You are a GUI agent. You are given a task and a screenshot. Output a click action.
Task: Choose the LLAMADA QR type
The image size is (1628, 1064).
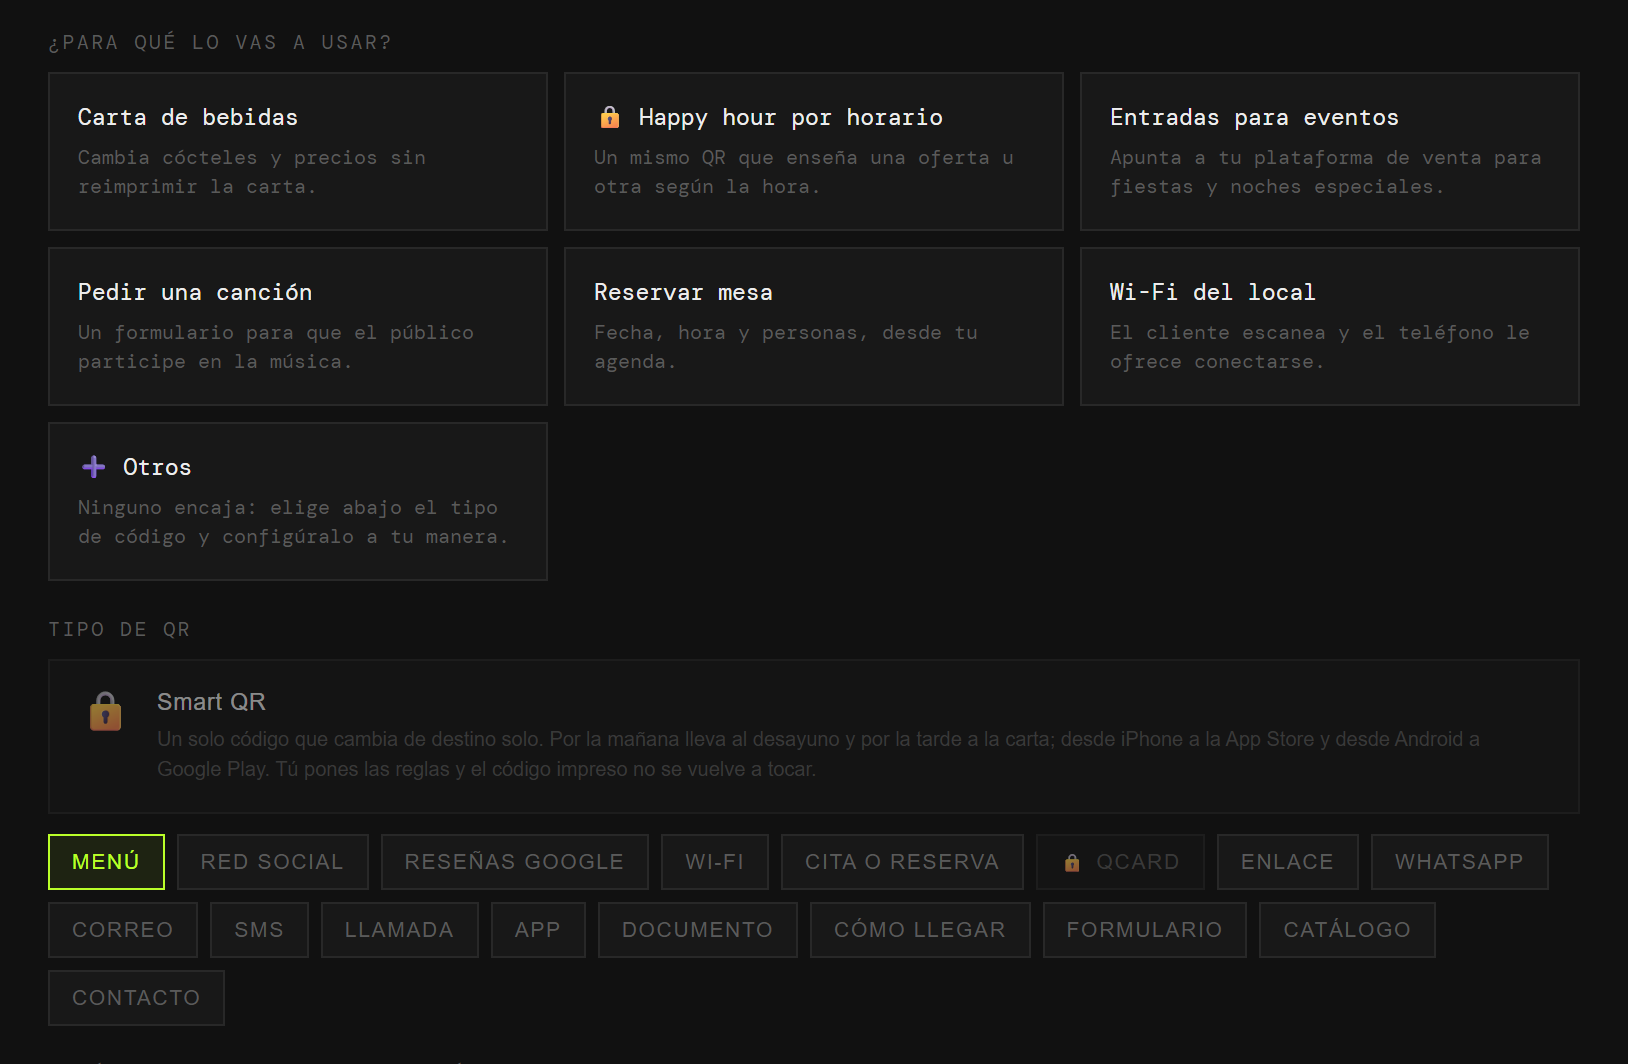399,930
